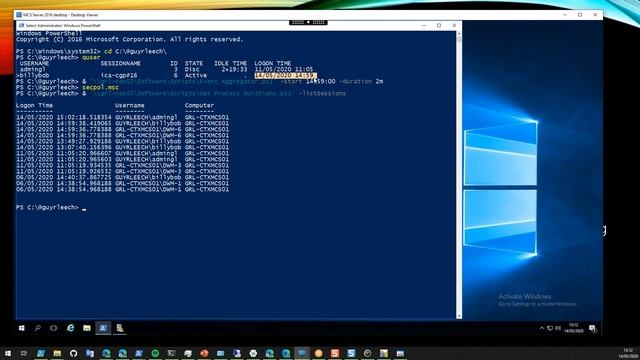Minimize the Administrator PowerShell window
Image resolution: width=640 pixels, height=360 pixels.
coord(424,25)
